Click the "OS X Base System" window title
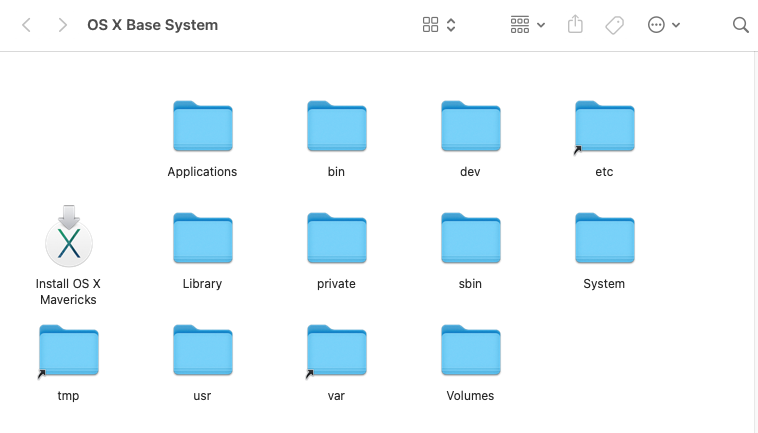The image size is (758, 433). tap(152, 25)
